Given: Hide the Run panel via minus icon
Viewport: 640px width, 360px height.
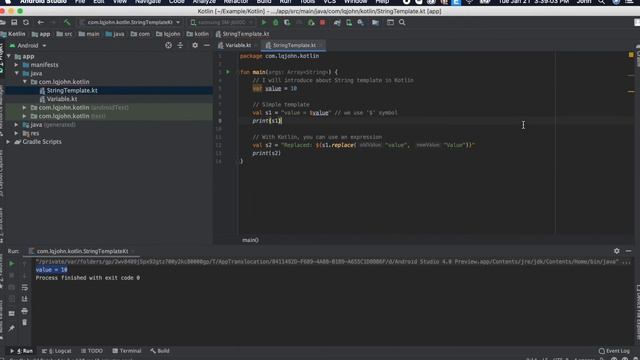Looking at the screenshot, I should 629,251.
